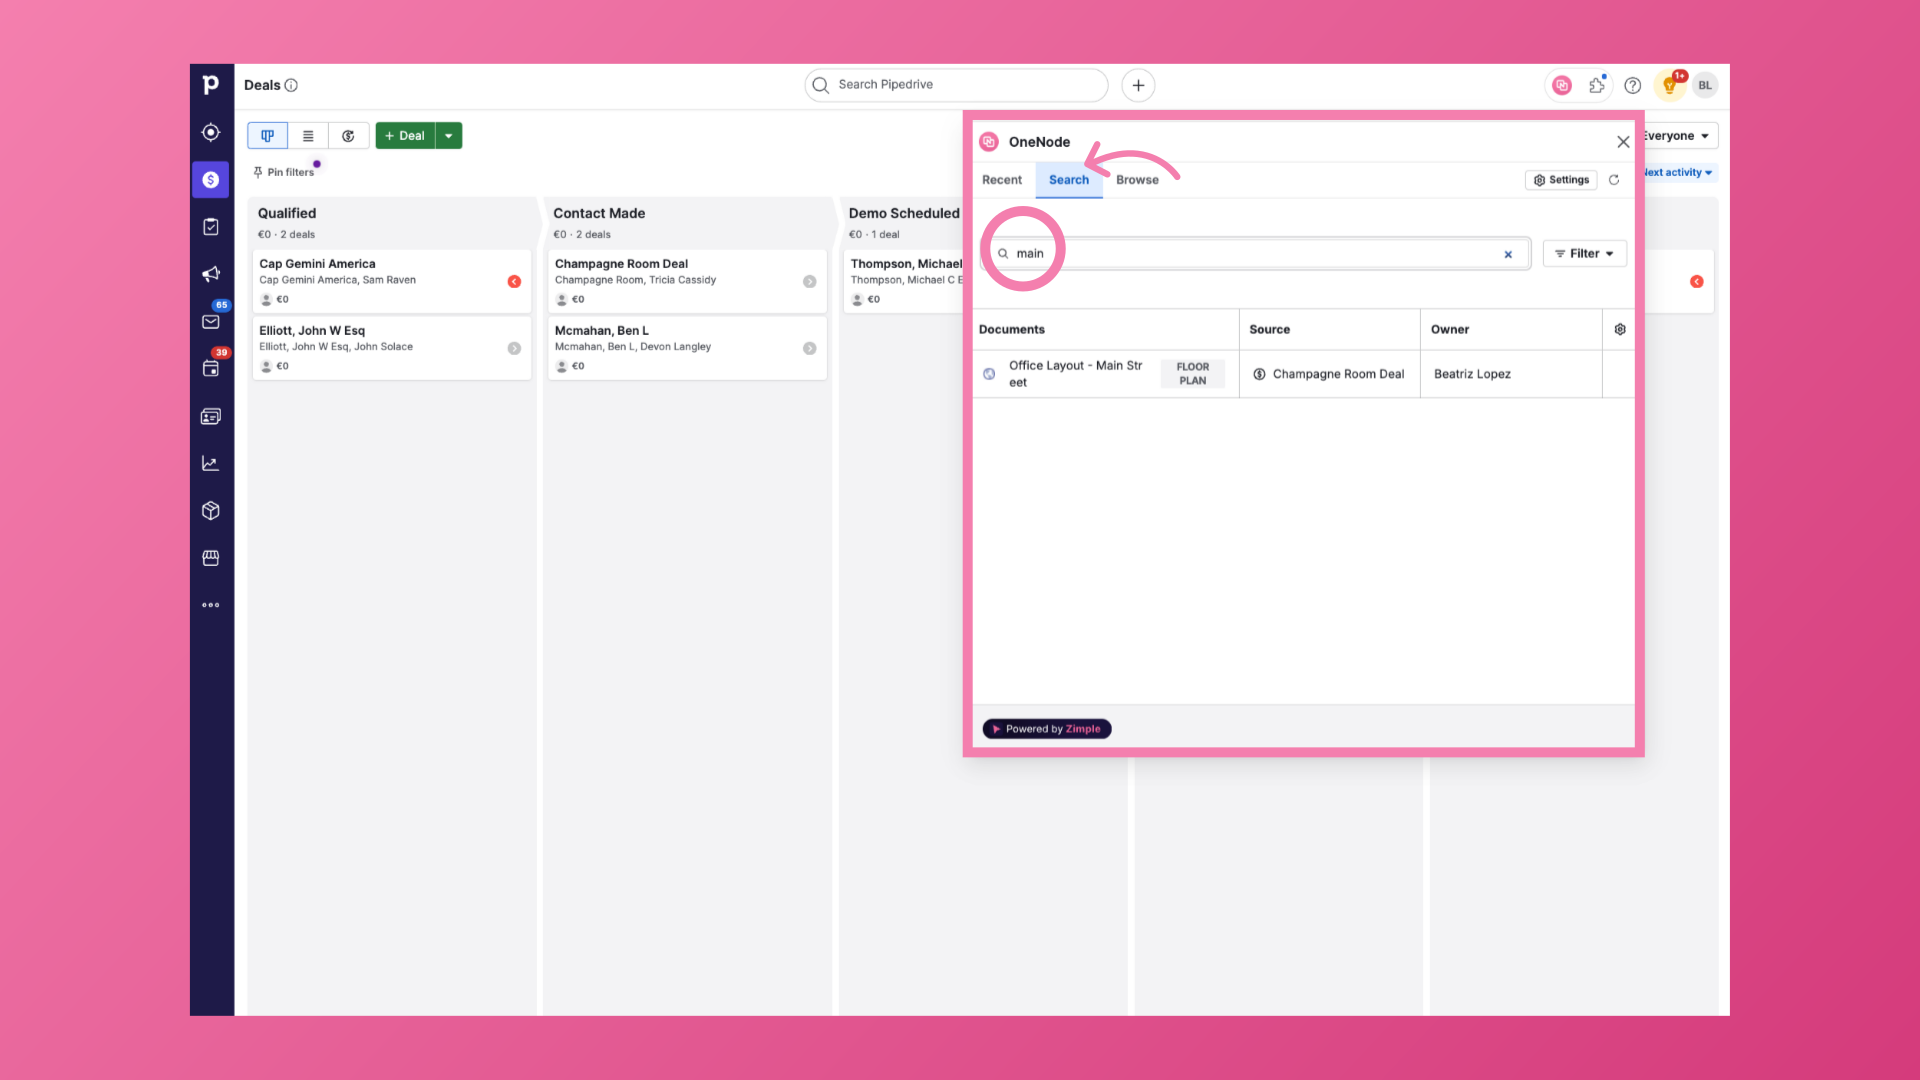Click Elliott, John W Esq activity arrow icon
The height and width of the screenshot is (1080, 1920).
[514, 349]
